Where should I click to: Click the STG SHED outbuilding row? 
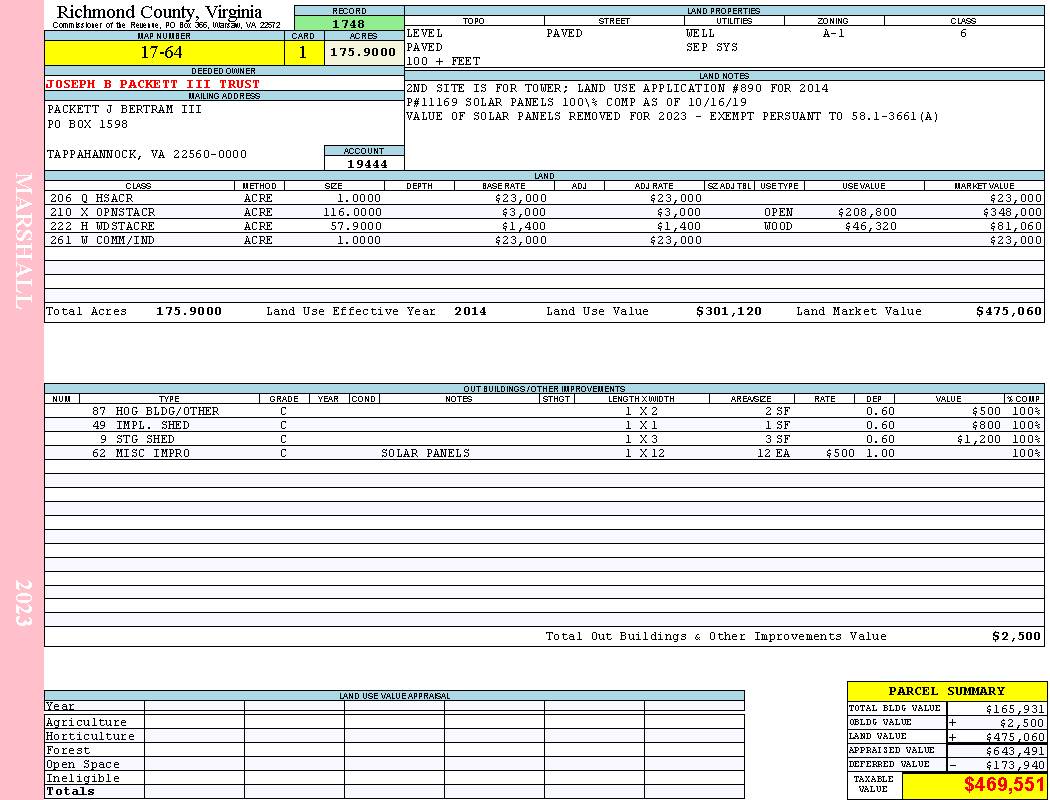click(544, 439)
